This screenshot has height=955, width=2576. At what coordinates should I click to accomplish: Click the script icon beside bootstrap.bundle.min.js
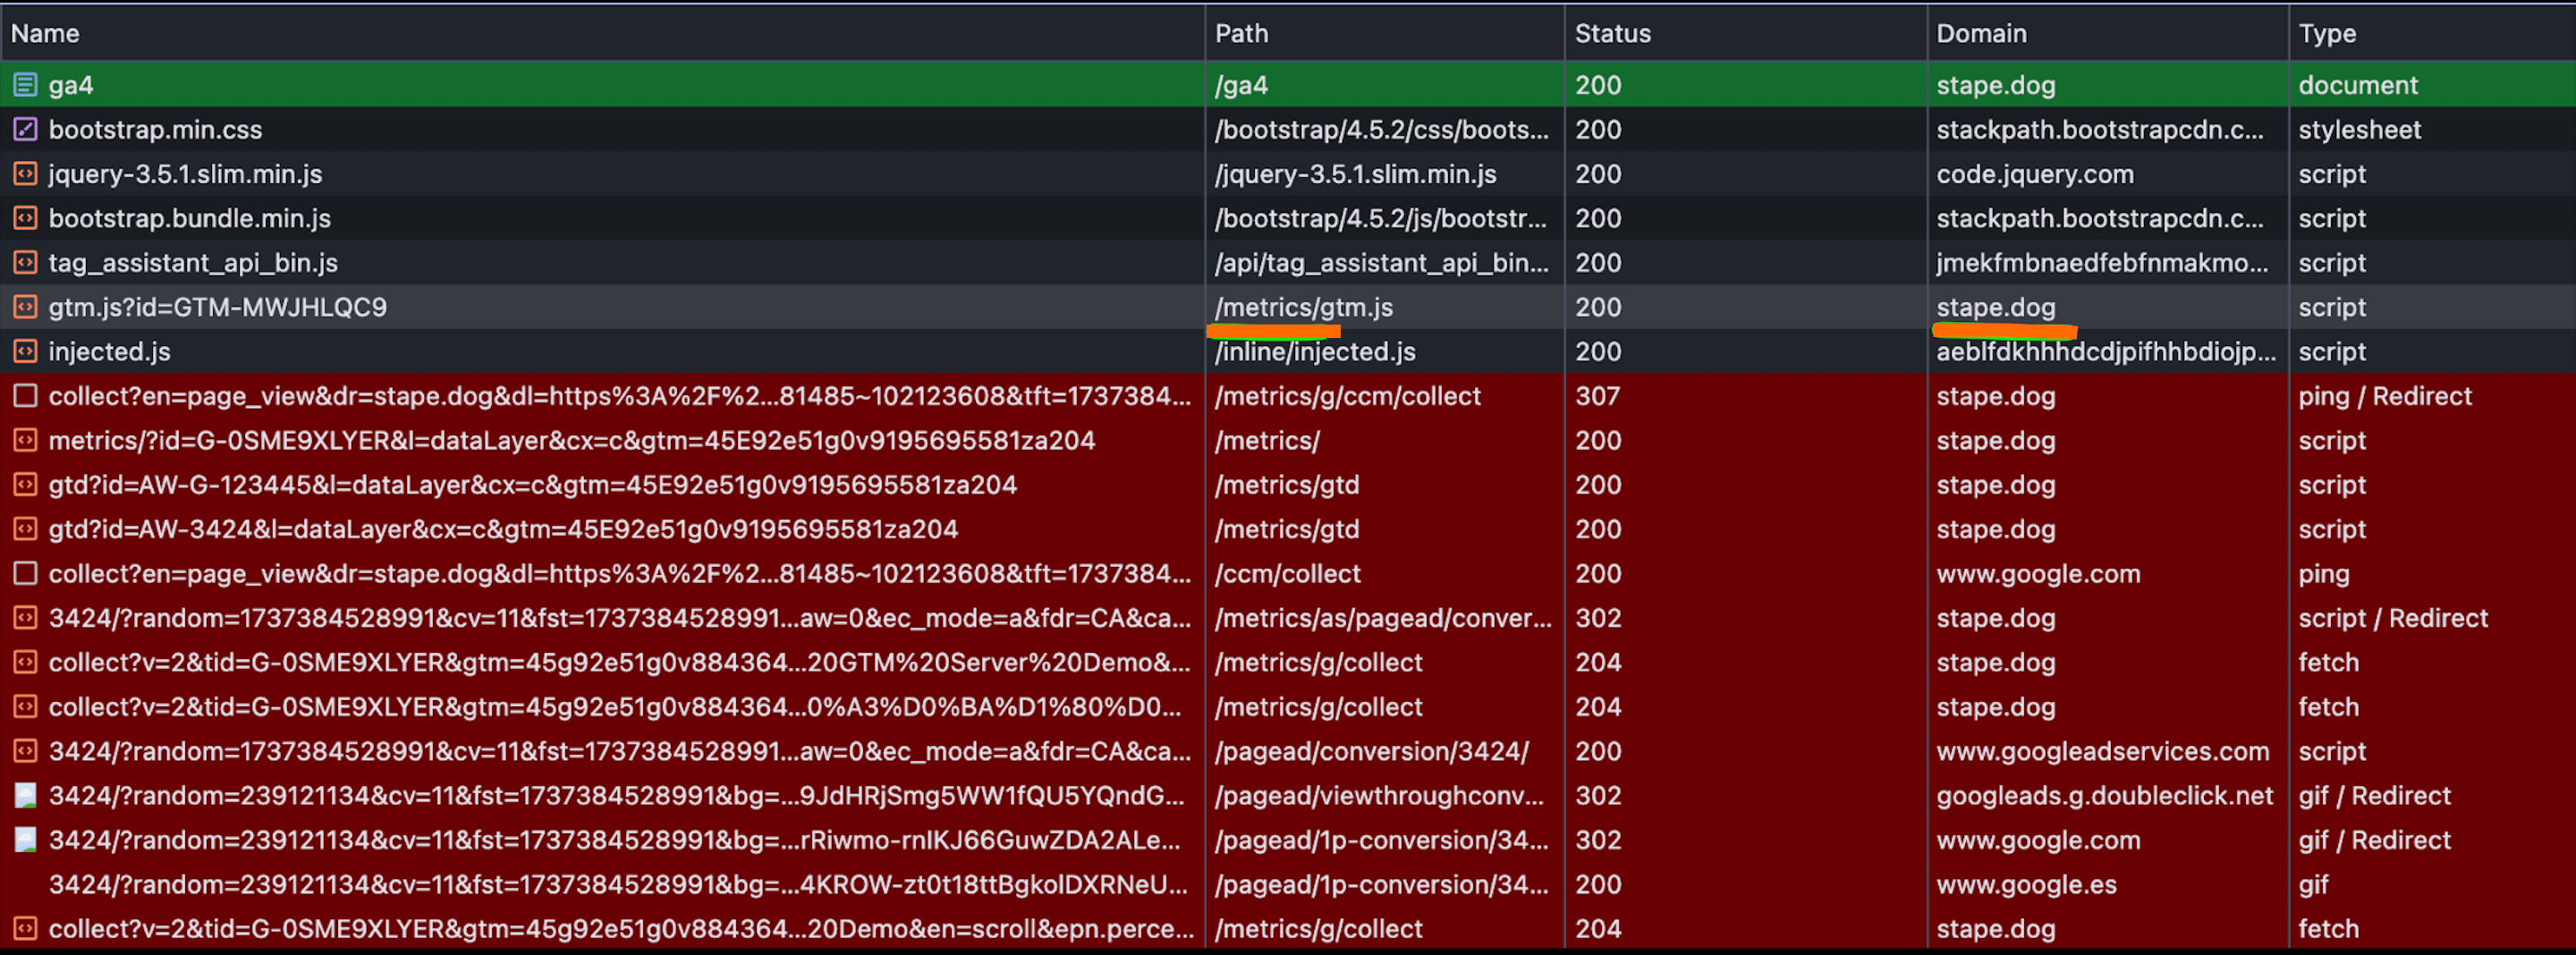coord(25,218)
